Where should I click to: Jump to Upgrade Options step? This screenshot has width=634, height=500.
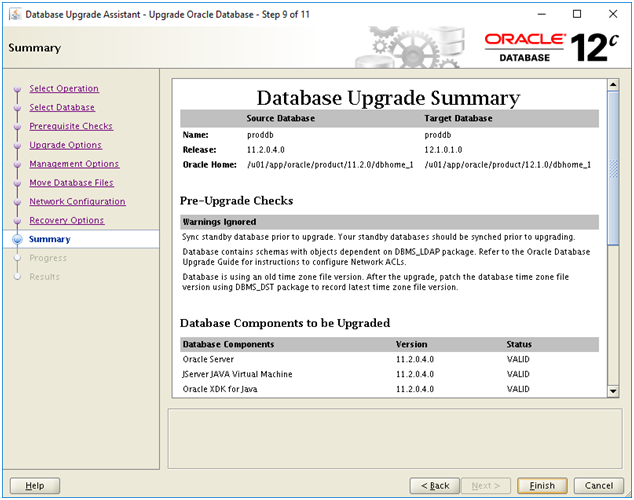(x=66, y=145)
